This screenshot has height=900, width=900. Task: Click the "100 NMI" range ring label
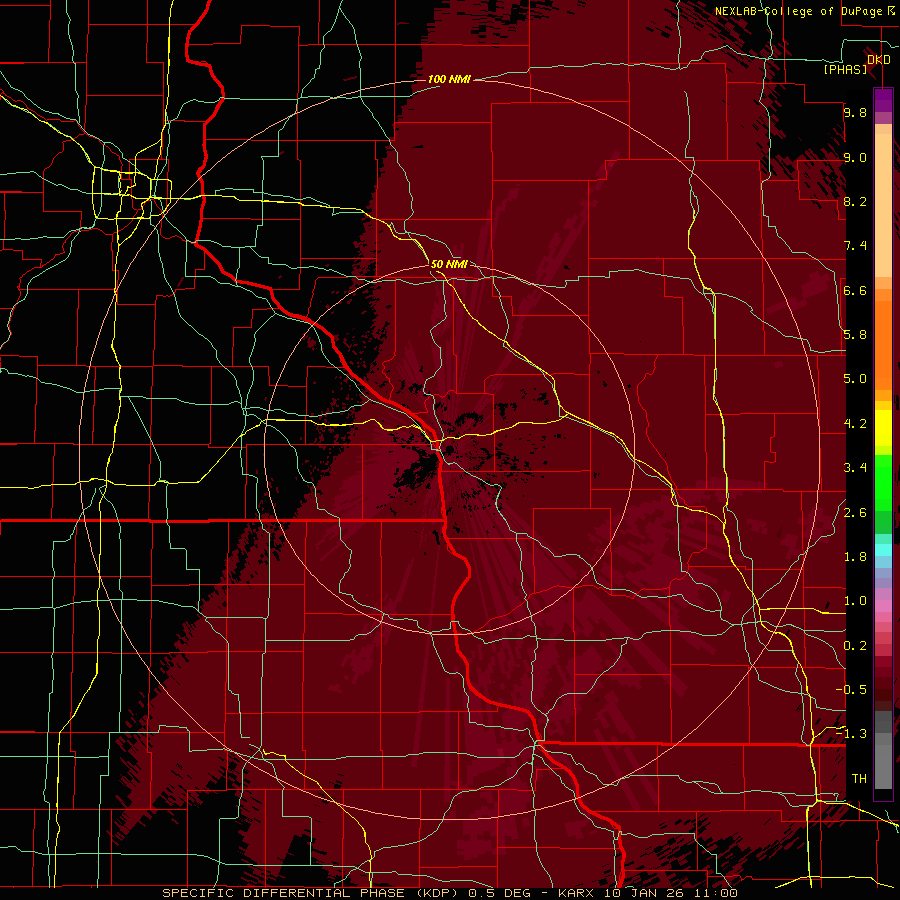(449, 79)
